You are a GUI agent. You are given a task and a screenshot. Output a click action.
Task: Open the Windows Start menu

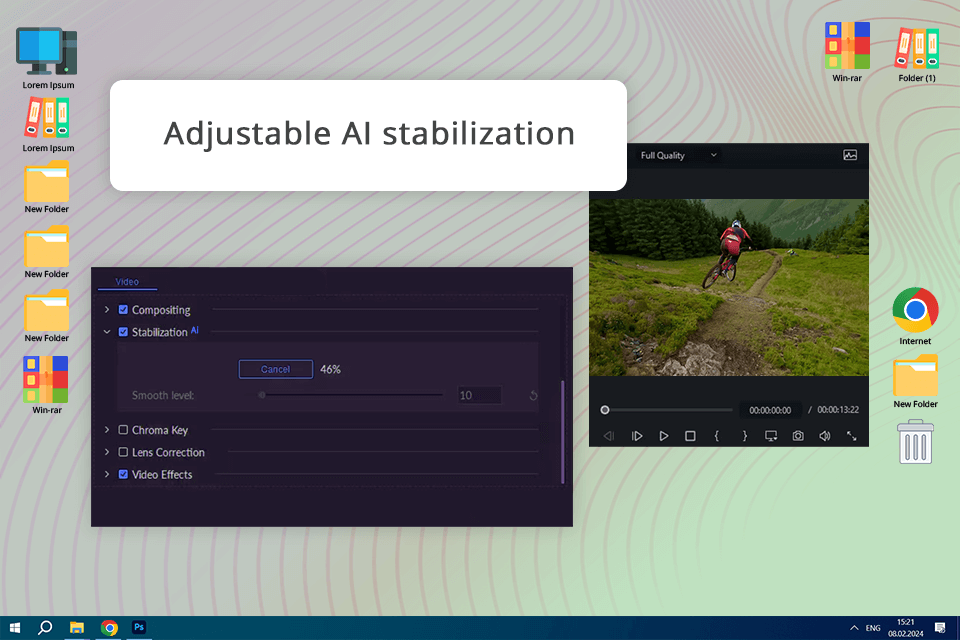point(15,628)
